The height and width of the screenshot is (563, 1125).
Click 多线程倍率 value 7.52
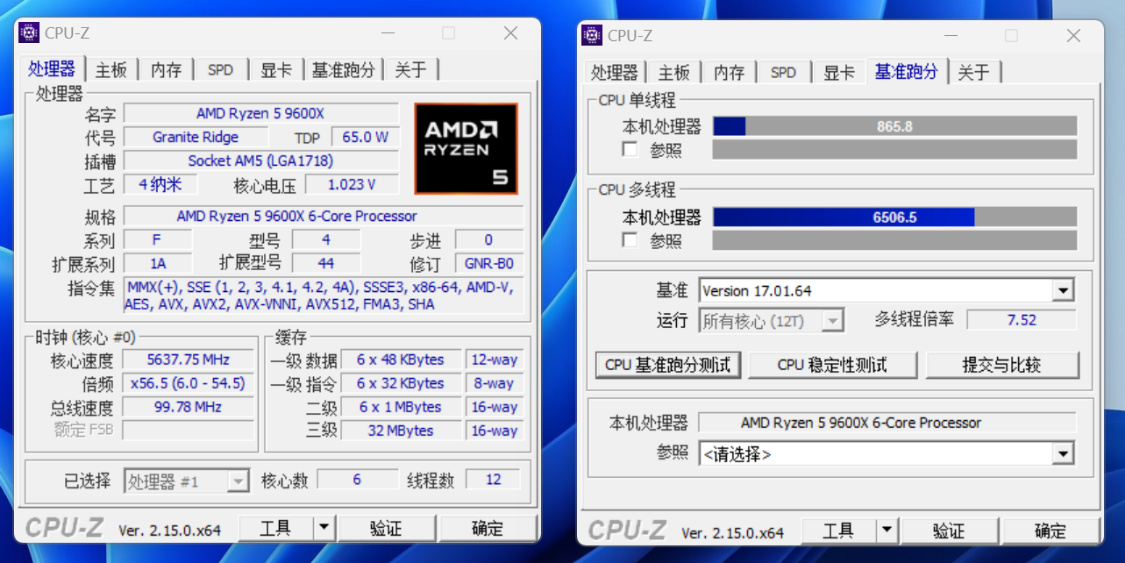click(1022, 320)
